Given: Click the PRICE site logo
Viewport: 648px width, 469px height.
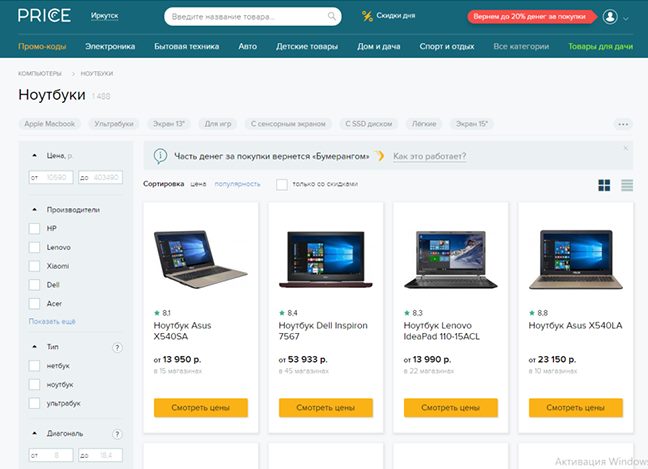Looking at the screenshot, I should (44, 16).
